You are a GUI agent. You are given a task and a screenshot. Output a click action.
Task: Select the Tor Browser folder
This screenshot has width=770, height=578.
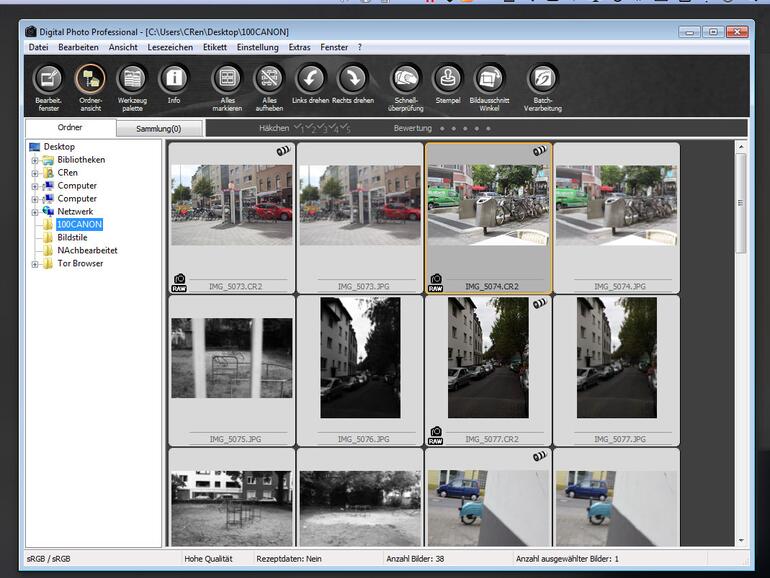(81, 263)
